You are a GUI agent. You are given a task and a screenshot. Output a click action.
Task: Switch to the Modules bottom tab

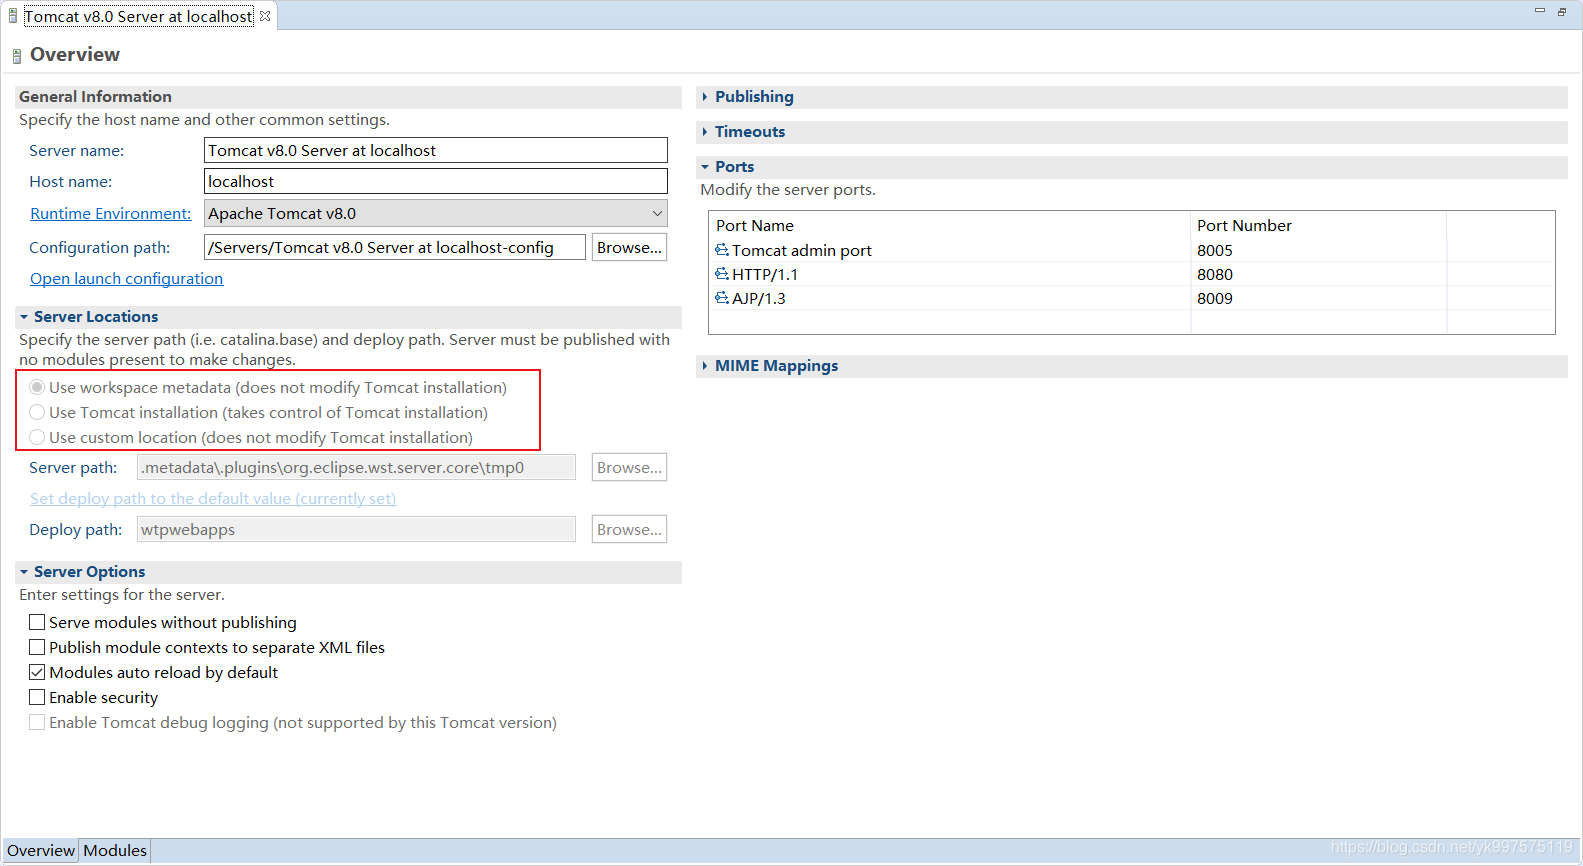click(115, 851)
